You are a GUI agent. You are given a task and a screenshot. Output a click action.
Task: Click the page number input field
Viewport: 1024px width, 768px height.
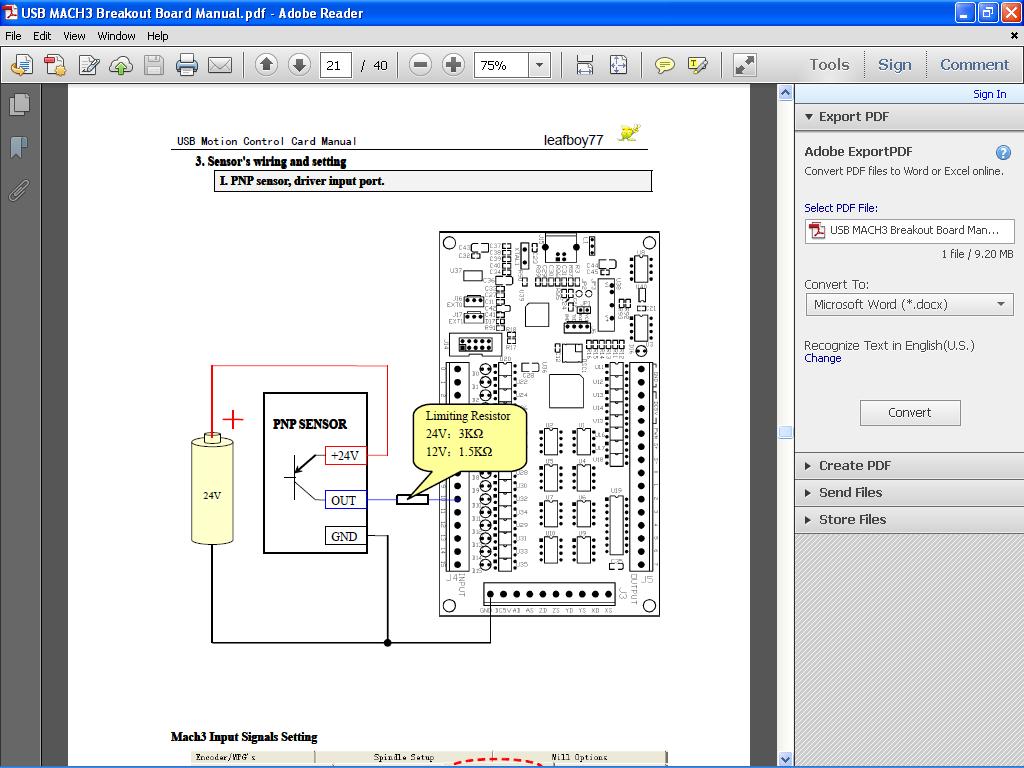click(335, 65)
